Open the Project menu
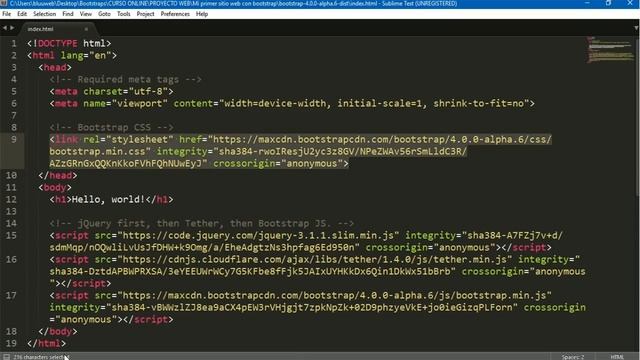 coord(145,14)
